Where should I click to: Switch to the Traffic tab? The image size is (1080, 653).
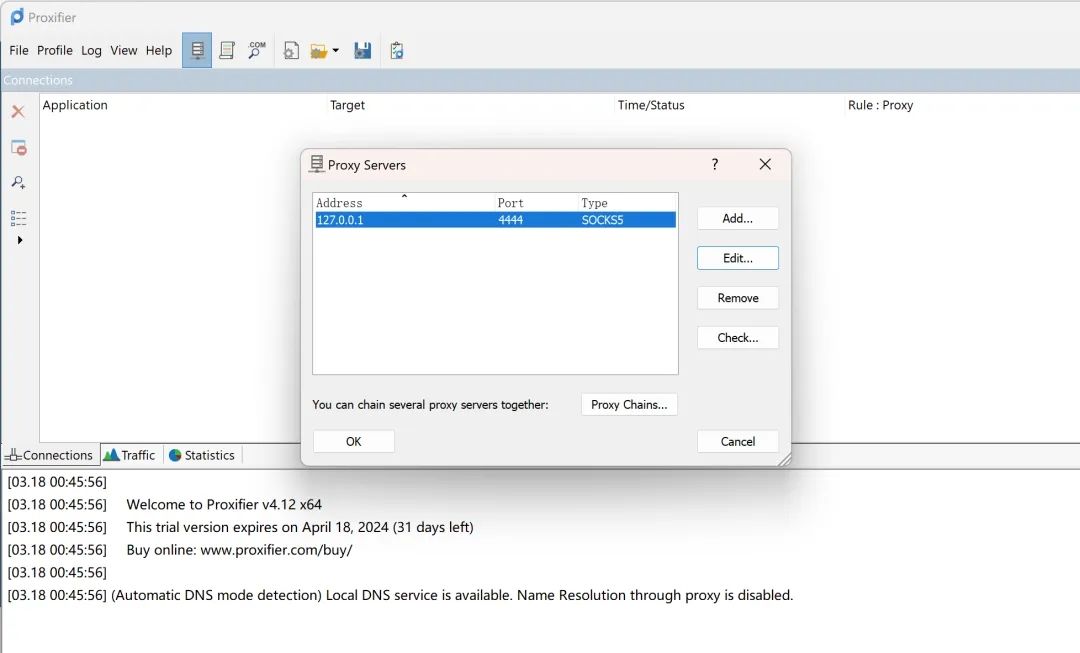130,455
